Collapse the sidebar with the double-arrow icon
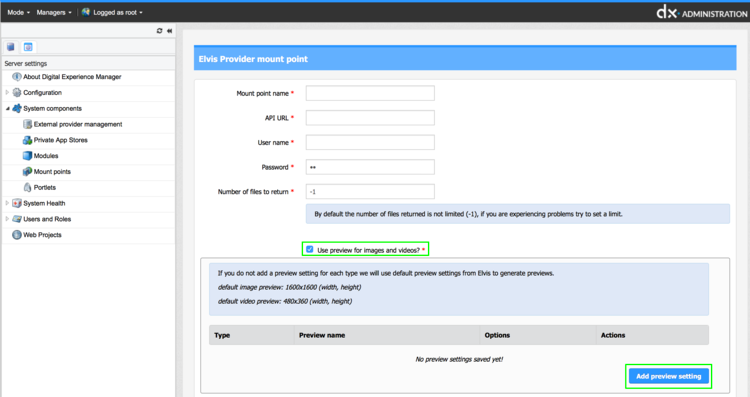The image size is (750, 397). (x=169, y=31)
